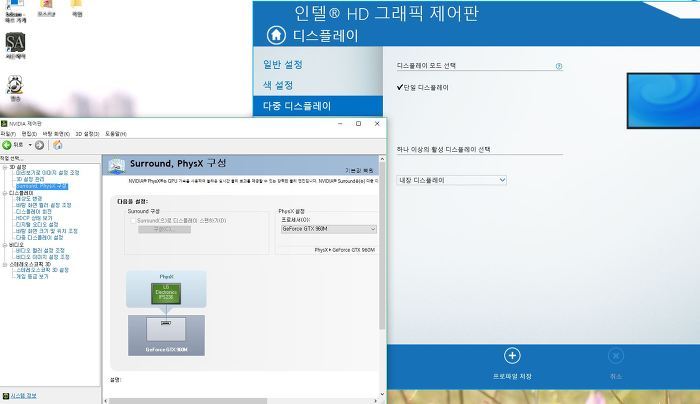Click the NVIDIA vertical scrollbar thumb

click(x=382, y=246)
